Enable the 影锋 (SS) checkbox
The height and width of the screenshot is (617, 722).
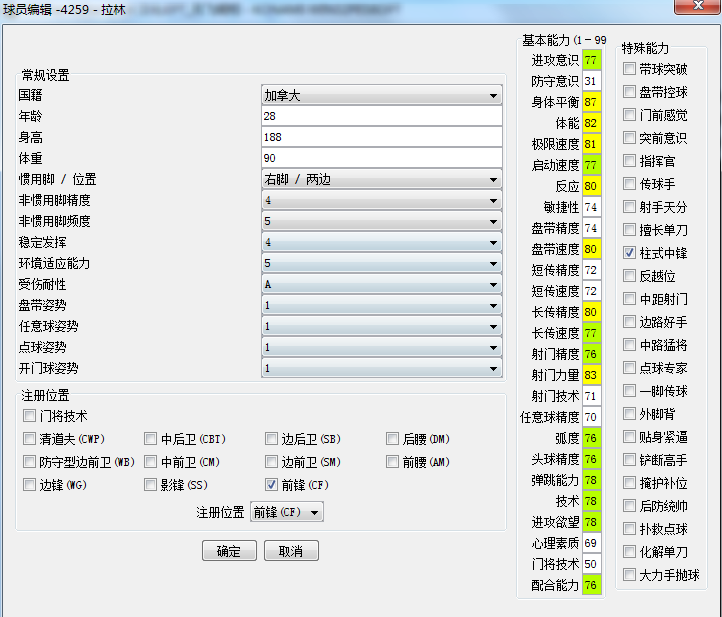pos(151,484)
